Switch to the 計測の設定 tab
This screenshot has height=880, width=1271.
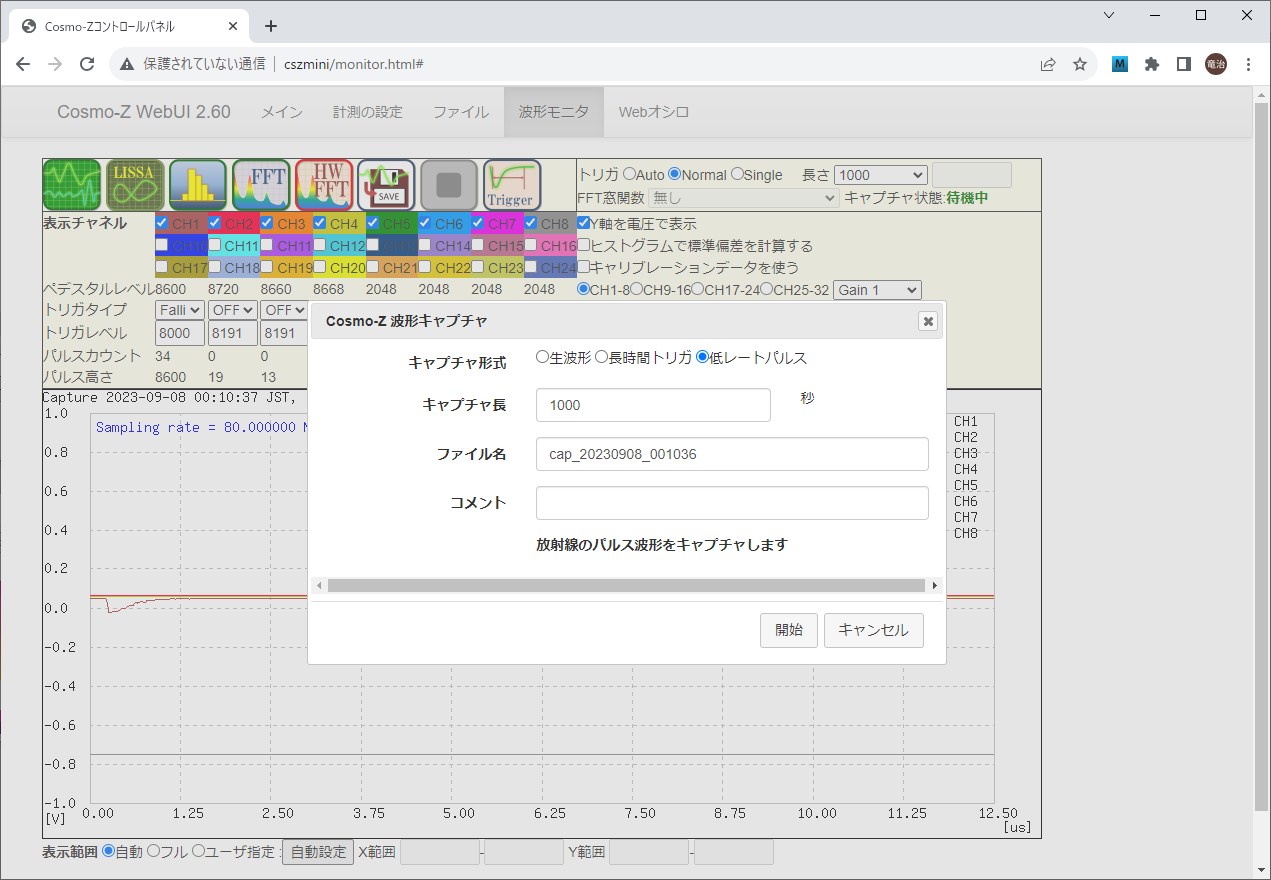tap(367, 112)
